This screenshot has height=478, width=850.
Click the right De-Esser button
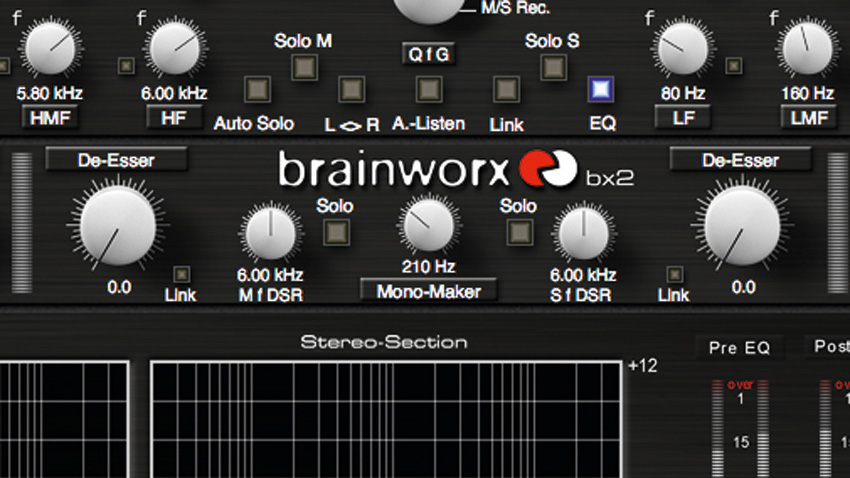pos(740,160)
